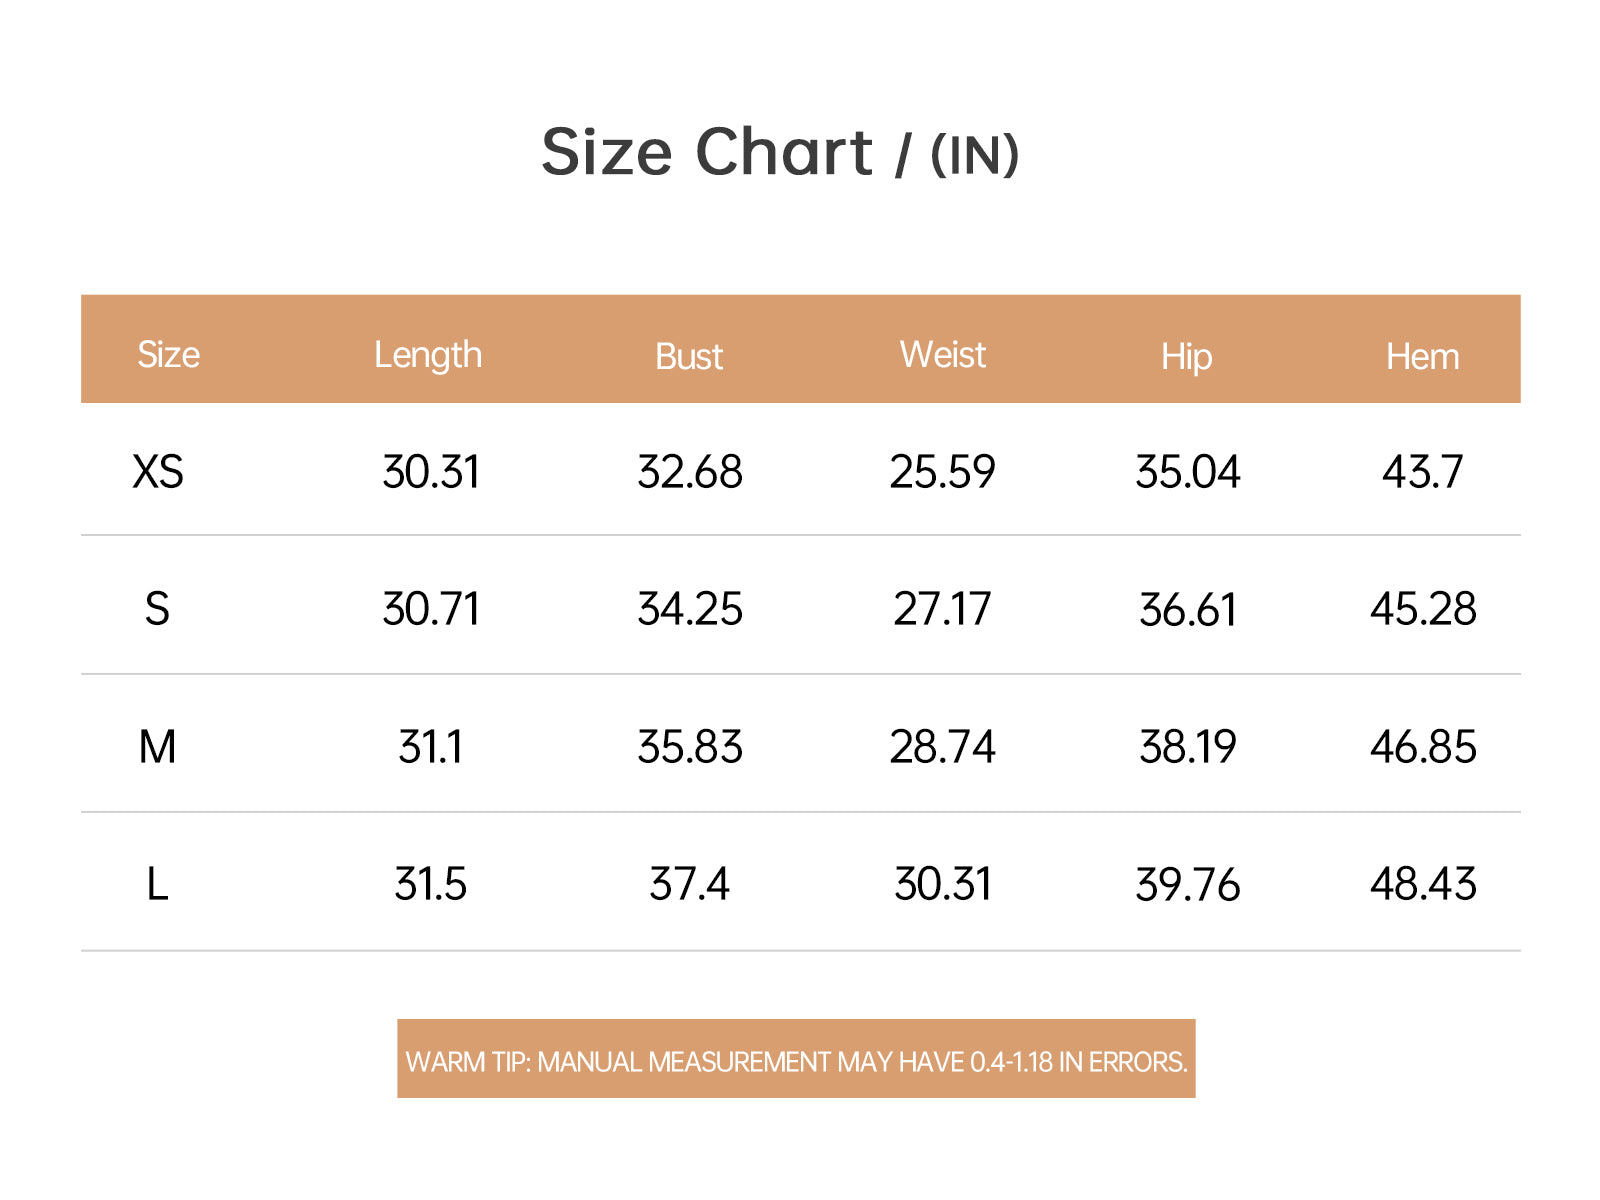Screen dimensions: 1600x1200
Task: Select the Hip column header
Action: pos(1187,357)
